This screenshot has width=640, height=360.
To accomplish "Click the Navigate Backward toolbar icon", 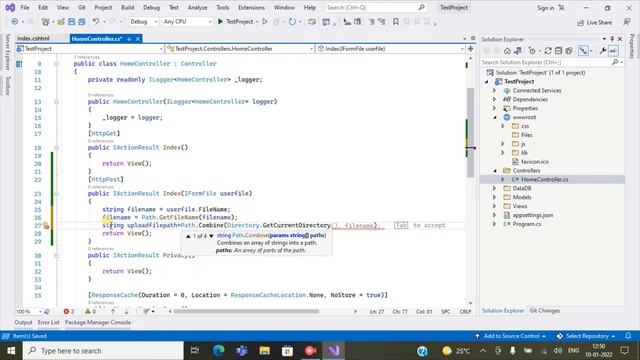I will (x=15, y=22).
